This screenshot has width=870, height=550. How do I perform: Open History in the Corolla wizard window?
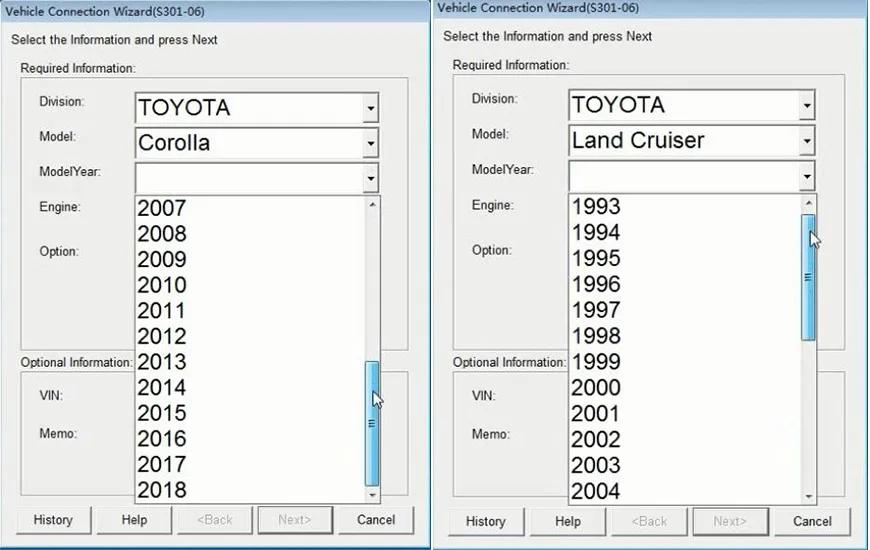pyautogui.click(x=53, y=520)
